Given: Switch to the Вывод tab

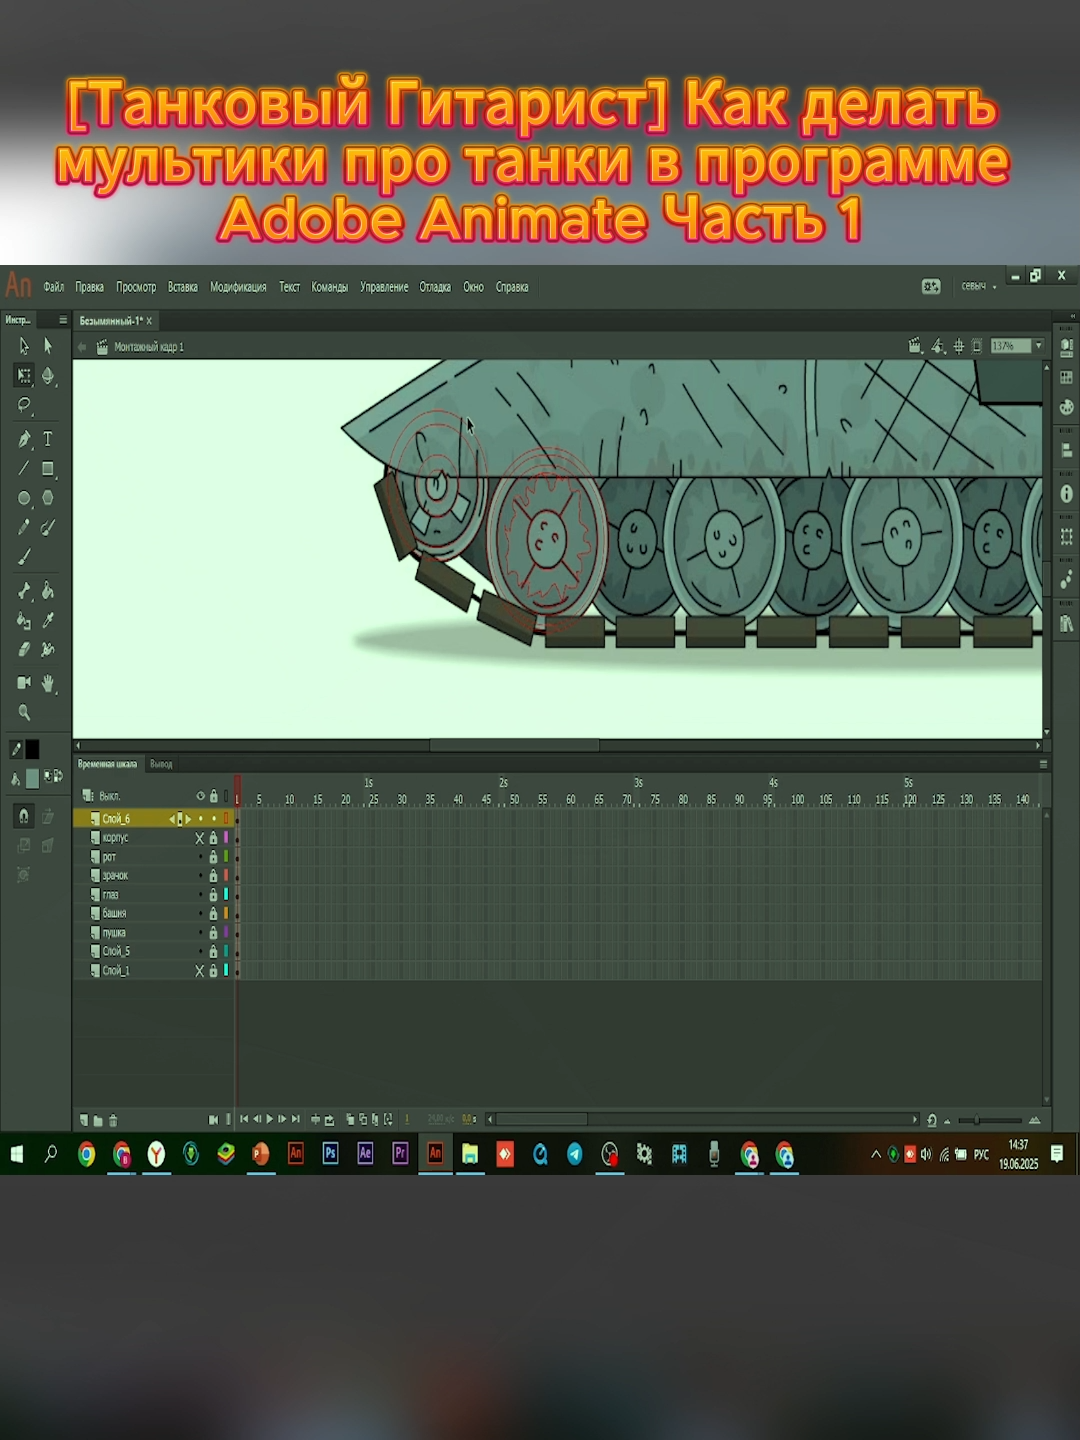Looking at the screenshot, I should pyautogui.click(x=163, y=763).
